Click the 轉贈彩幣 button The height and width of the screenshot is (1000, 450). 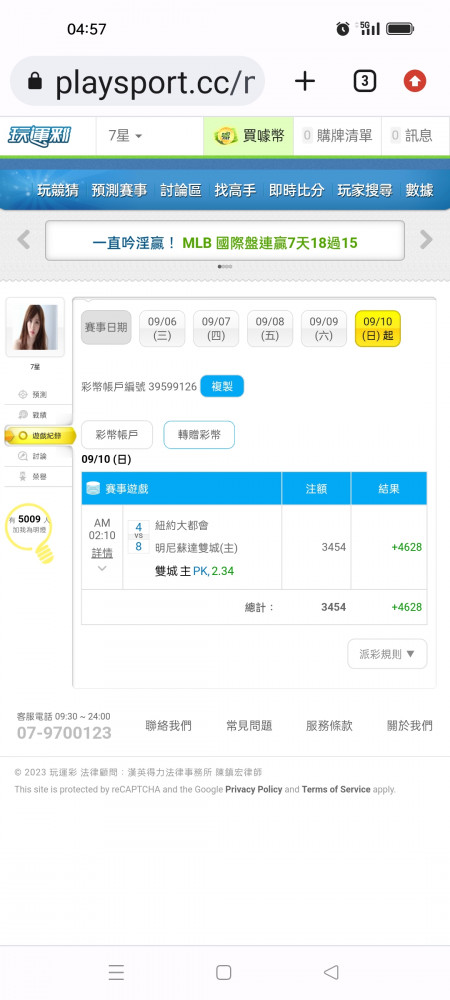(199, 435)
